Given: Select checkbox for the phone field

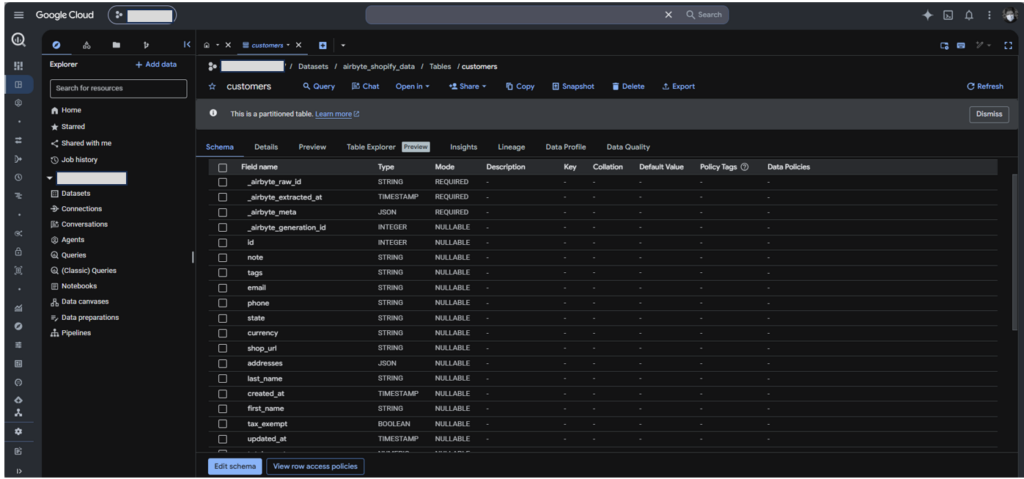Looking at the screenshot, I should click(x=223, y=303).
